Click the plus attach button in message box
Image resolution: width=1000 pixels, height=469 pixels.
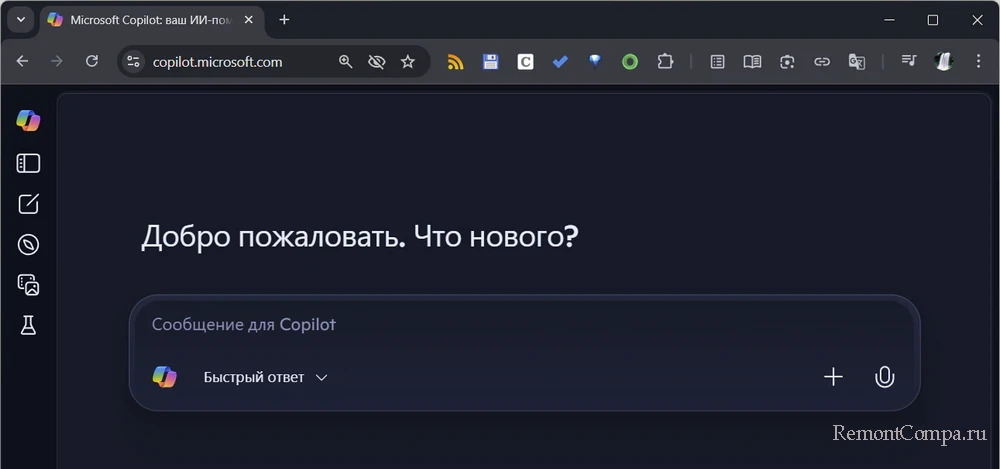coord(833,377)
